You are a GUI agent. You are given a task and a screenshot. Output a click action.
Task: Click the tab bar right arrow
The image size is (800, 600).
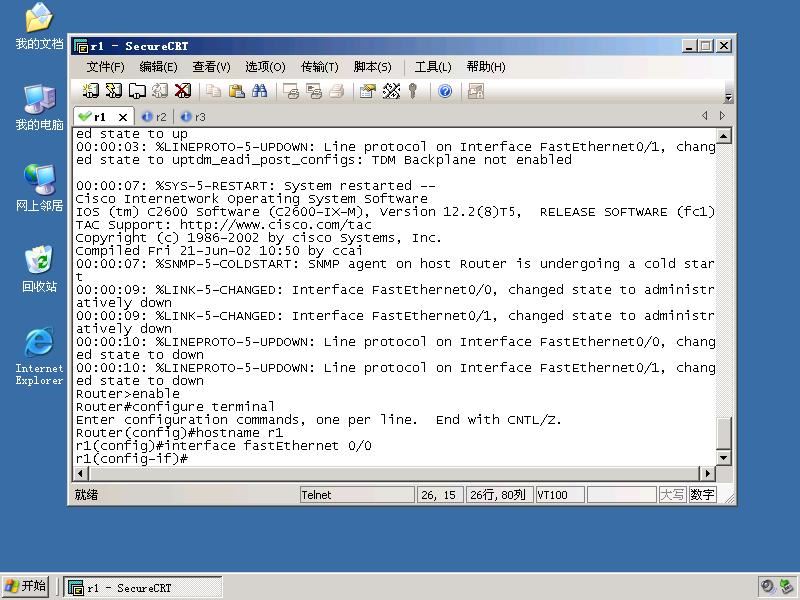pyautogui.click(x=722, y=116)
